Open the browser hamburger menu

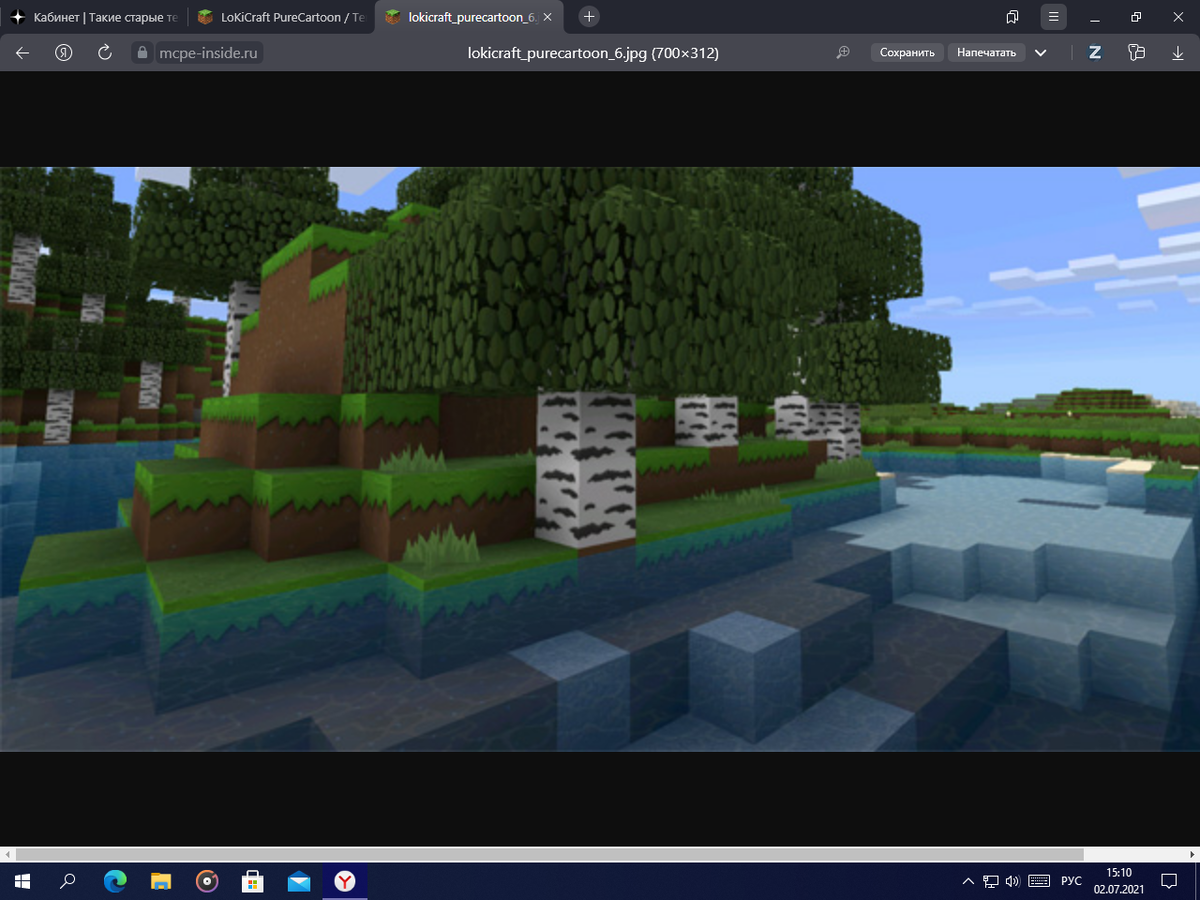[1053, 17]
